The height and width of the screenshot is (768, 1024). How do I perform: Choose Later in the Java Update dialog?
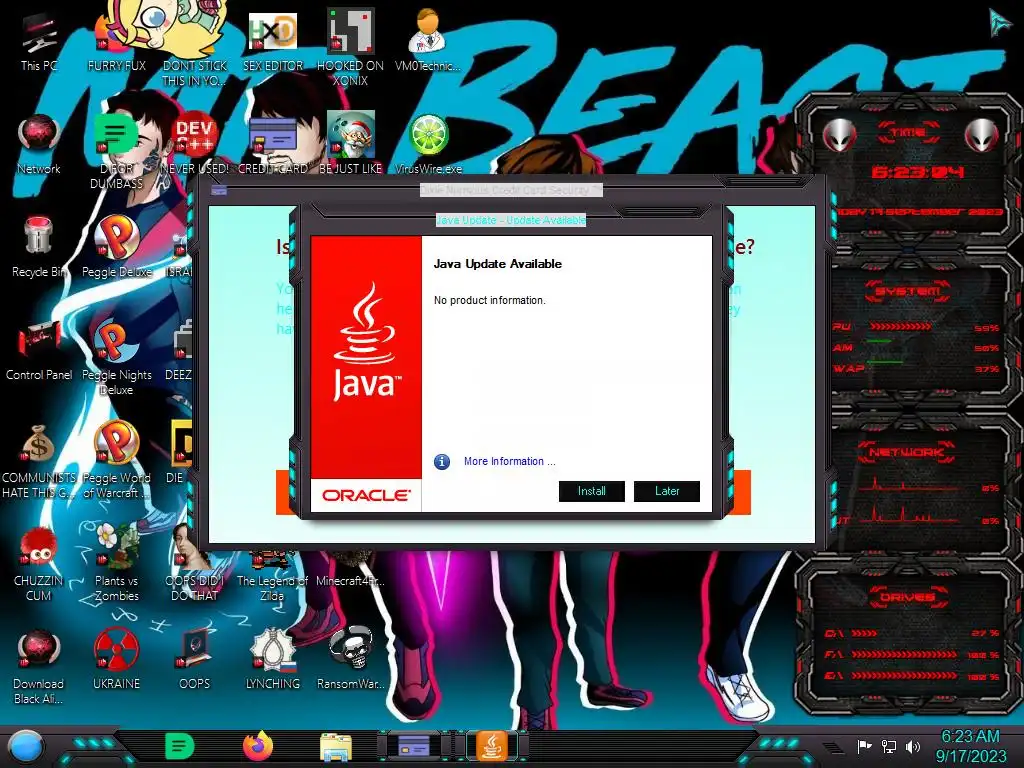pyautogui.click(x=667, y=491)
